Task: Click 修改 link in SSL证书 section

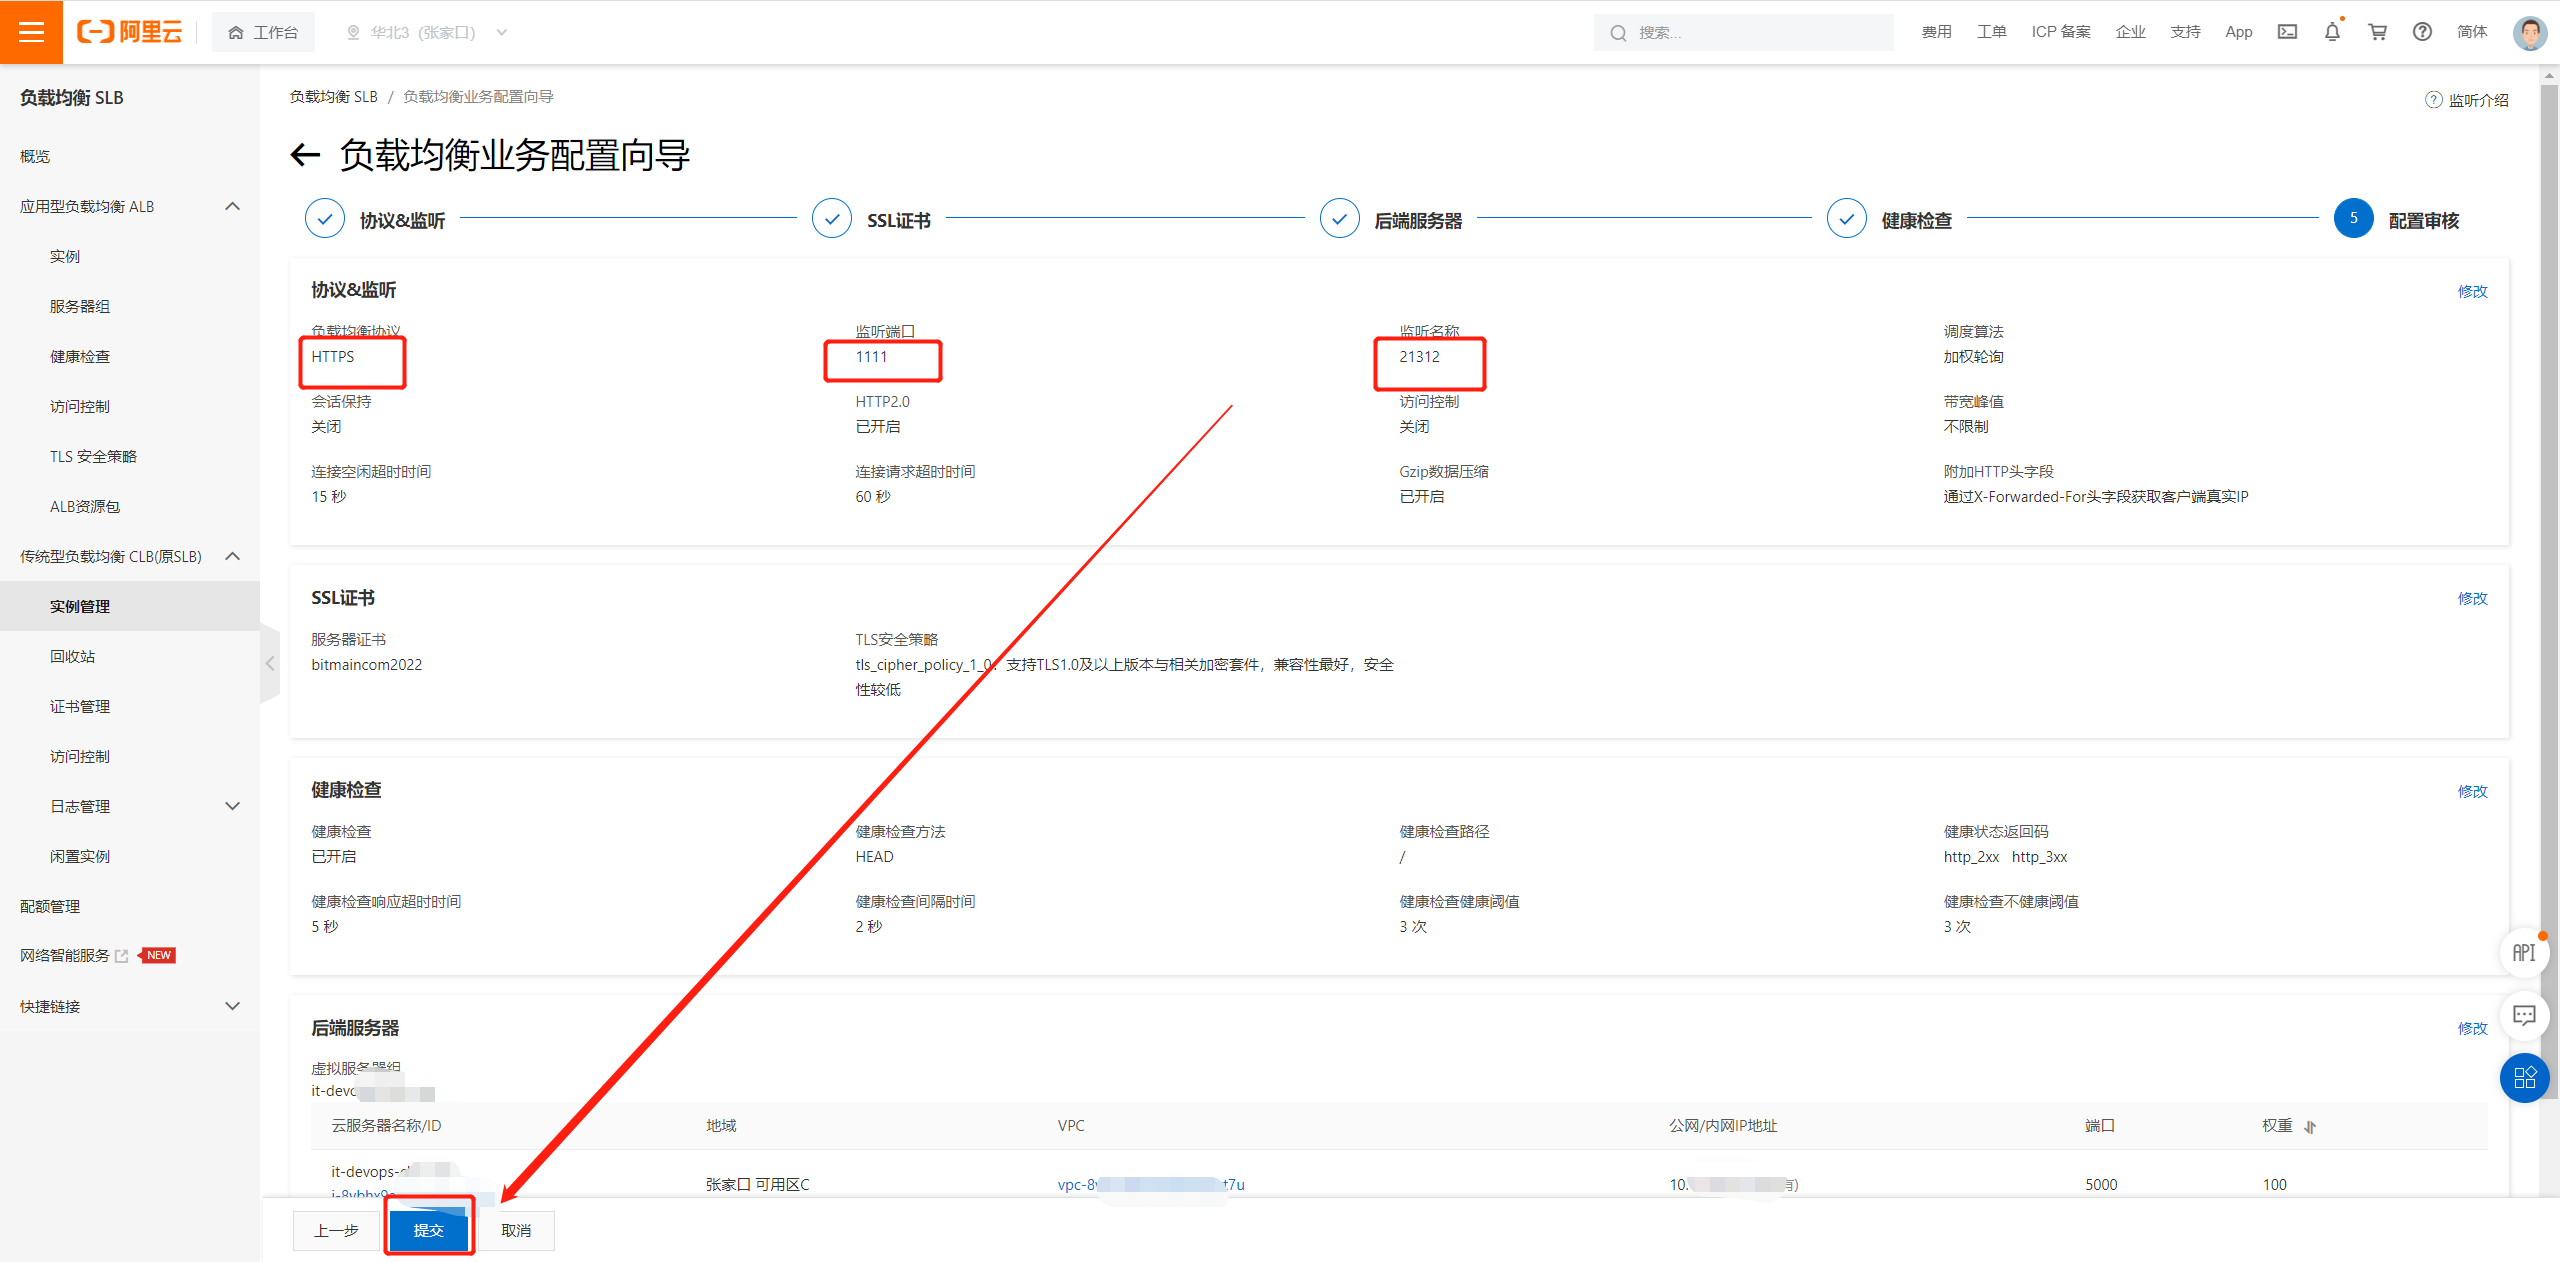Action: coord(2472,598)
